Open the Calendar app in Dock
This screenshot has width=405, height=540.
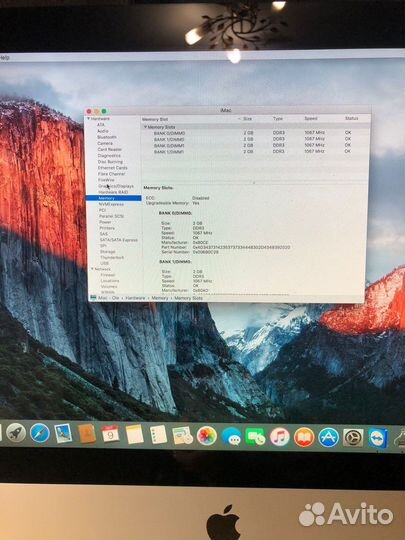(111, 434)
